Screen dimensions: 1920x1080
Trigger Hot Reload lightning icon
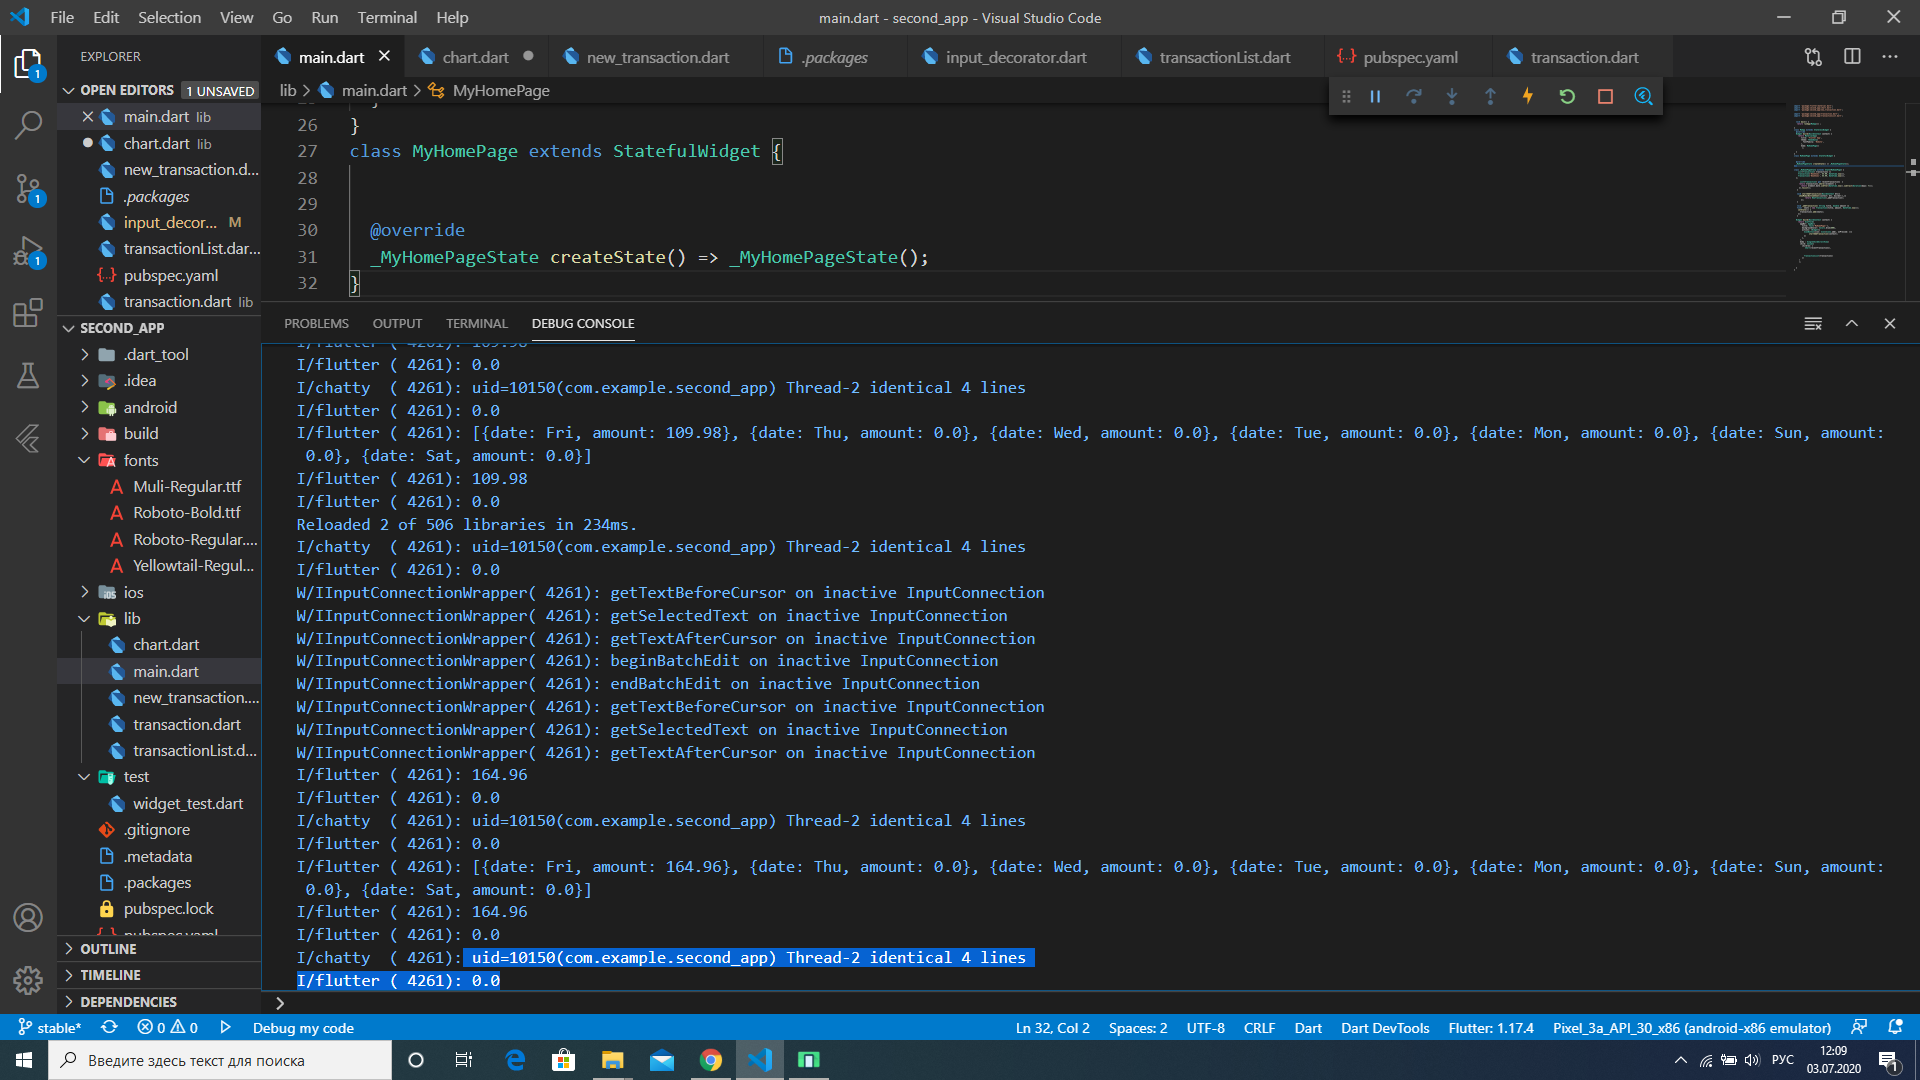(1528, 97)
